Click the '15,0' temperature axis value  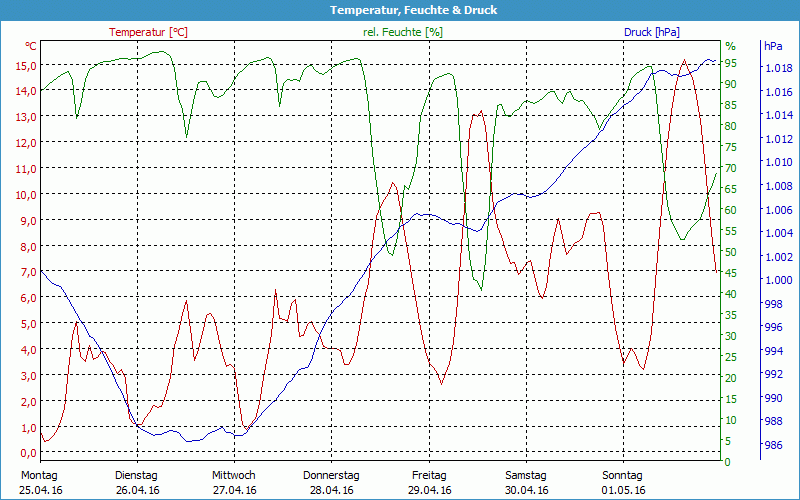click(26, 66)
